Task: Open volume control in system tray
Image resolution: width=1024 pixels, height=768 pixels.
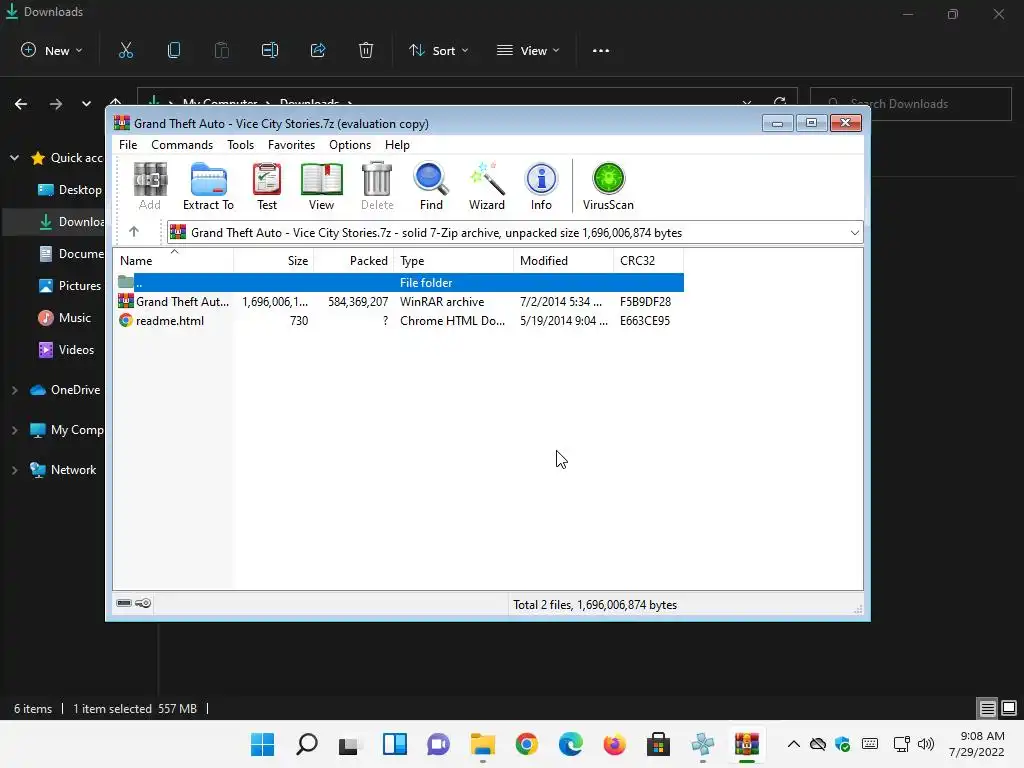Action: (925, 744)
